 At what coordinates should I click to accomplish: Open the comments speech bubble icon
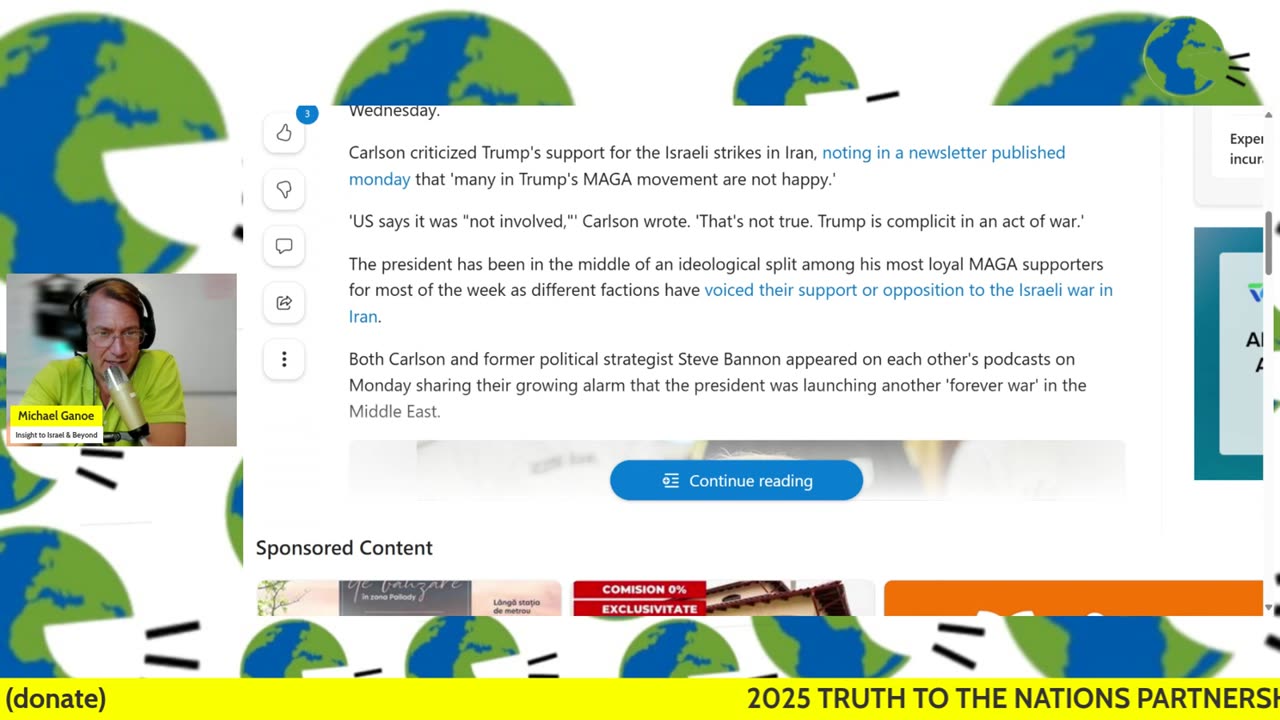(284, 246)
